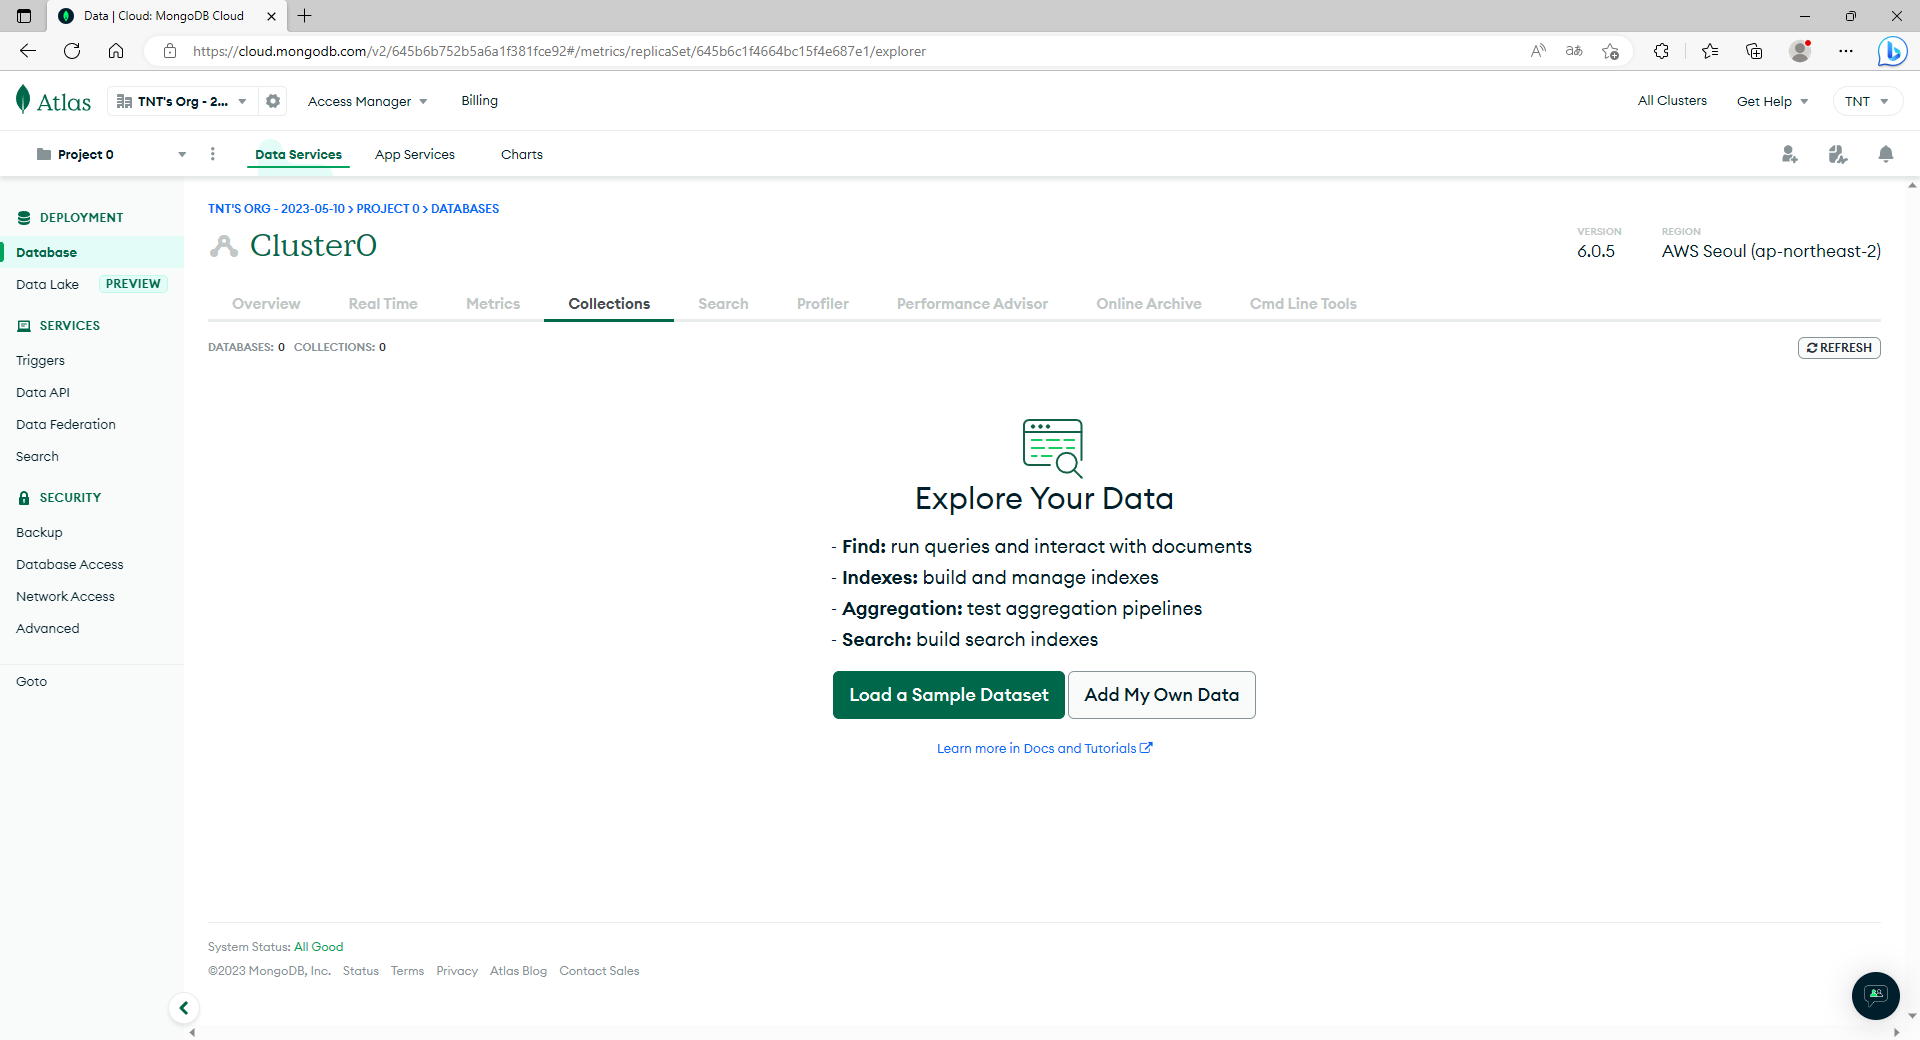Open cluster Overview tab

(266, 304)
